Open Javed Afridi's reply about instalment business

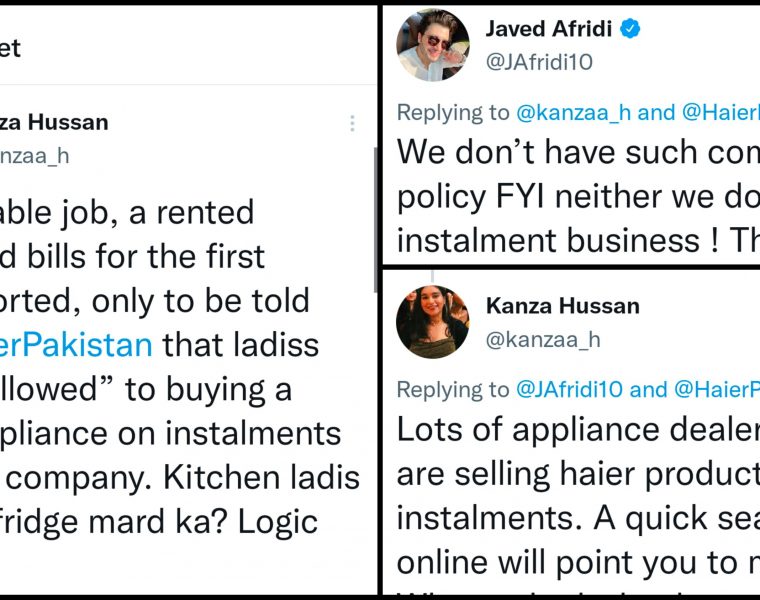(x=577, y=196)
